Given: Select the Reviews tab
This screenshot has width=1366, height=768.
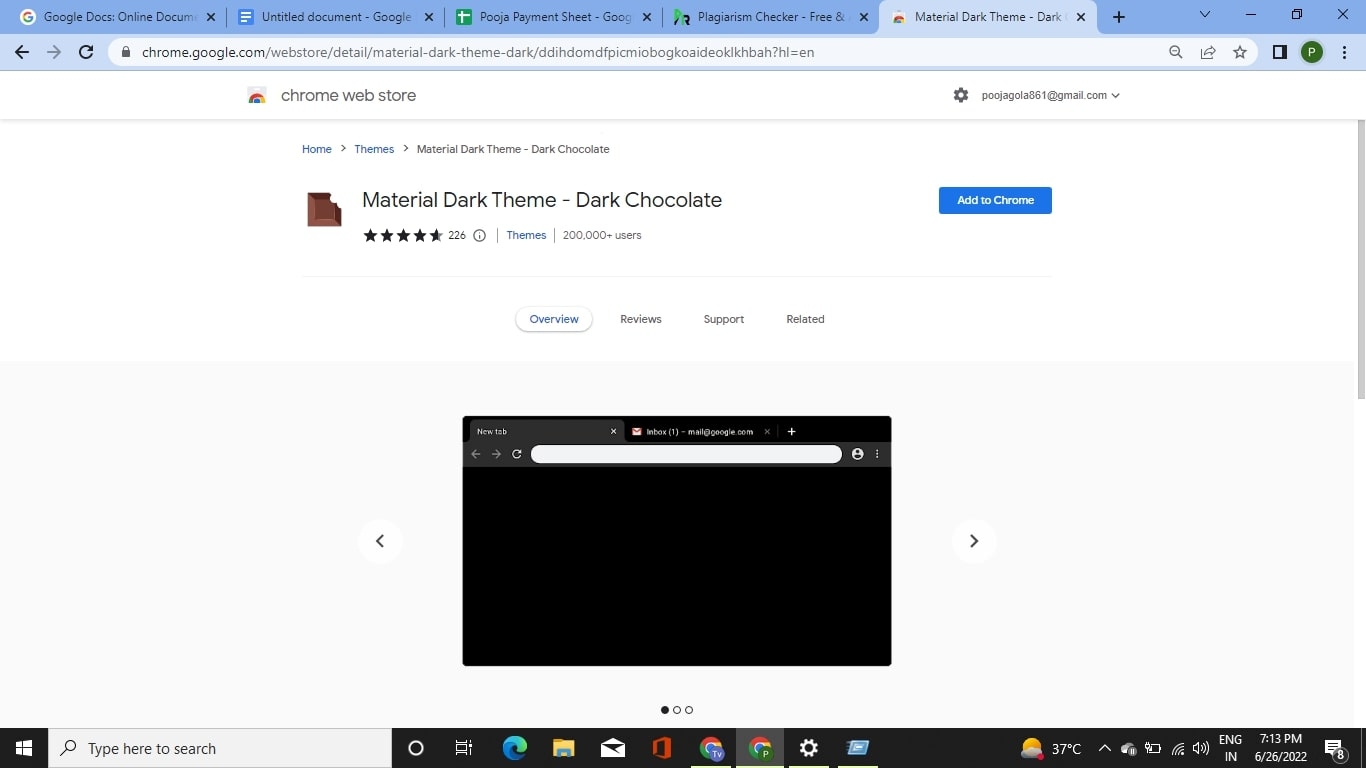Looking at the screenshot, I should (641, 319).
